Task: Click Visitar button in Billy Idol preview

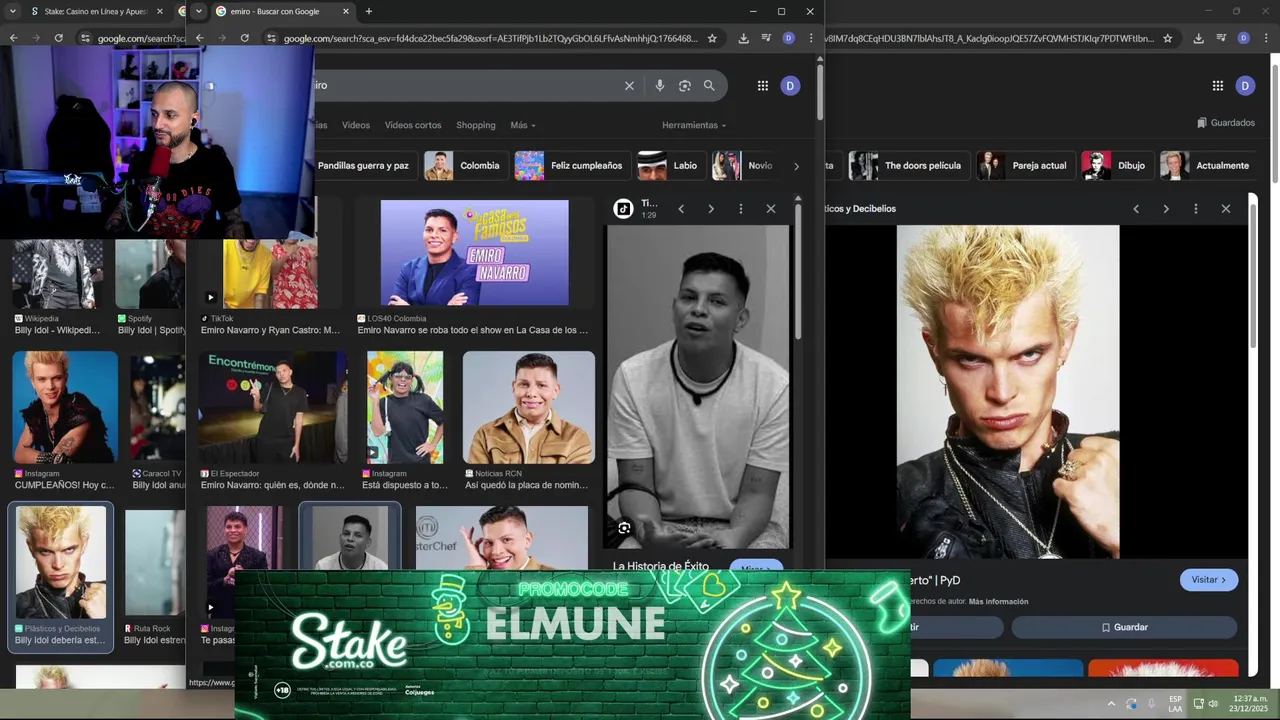Action: coord(1209,580)
